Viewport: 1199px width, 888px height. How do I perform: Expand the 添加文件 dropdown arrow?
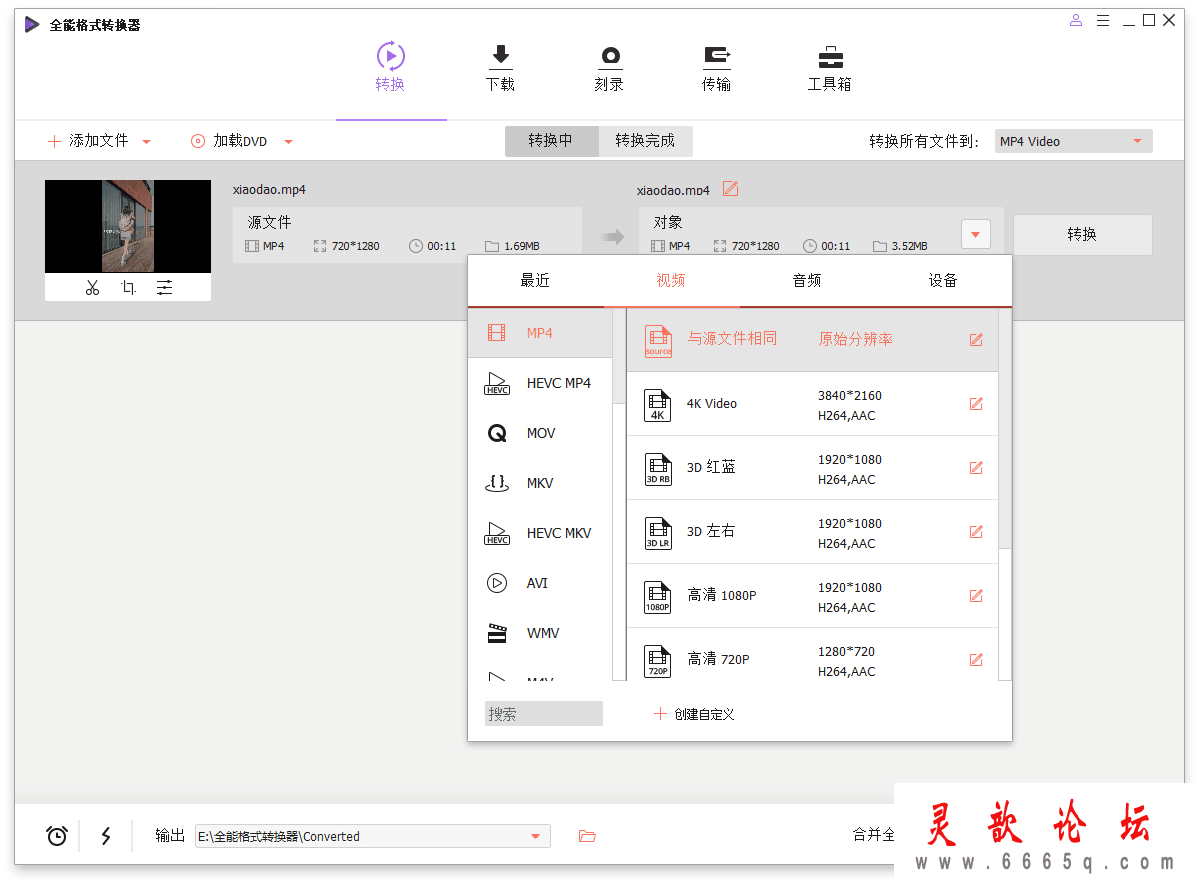coord(147,141)
